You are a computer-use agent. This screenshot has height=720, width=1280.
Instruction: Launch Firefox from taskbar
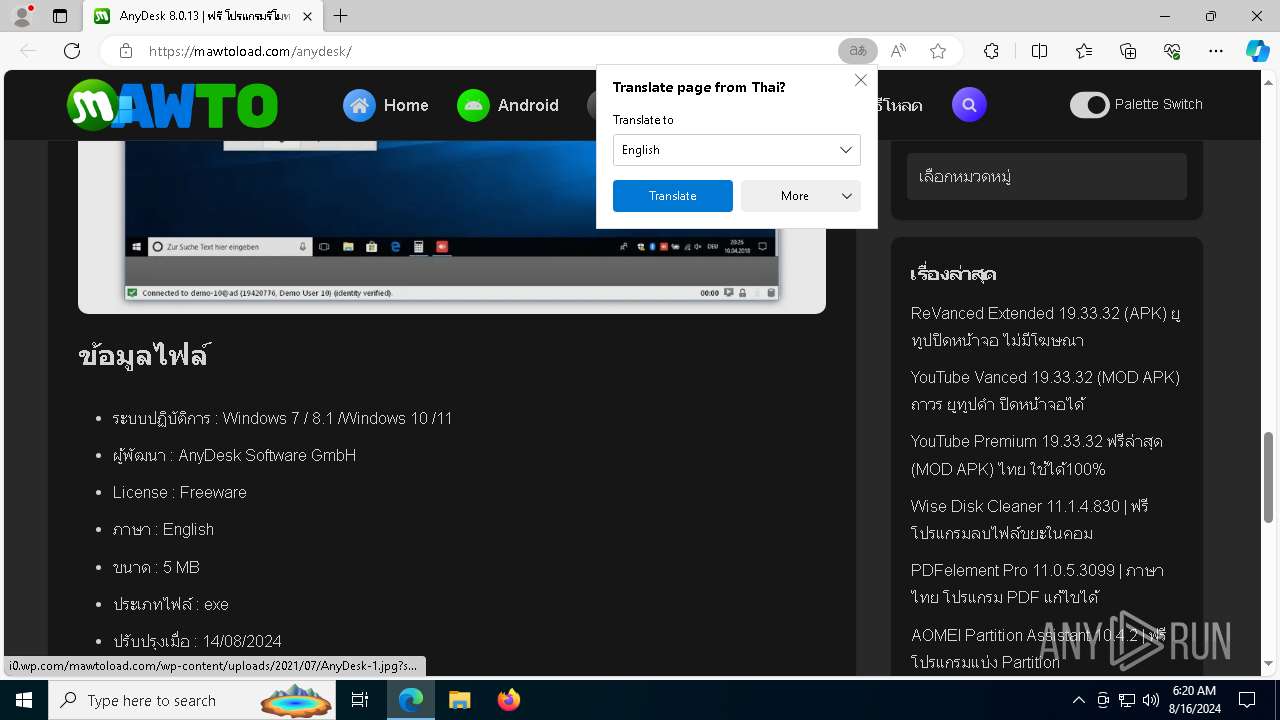508,700
